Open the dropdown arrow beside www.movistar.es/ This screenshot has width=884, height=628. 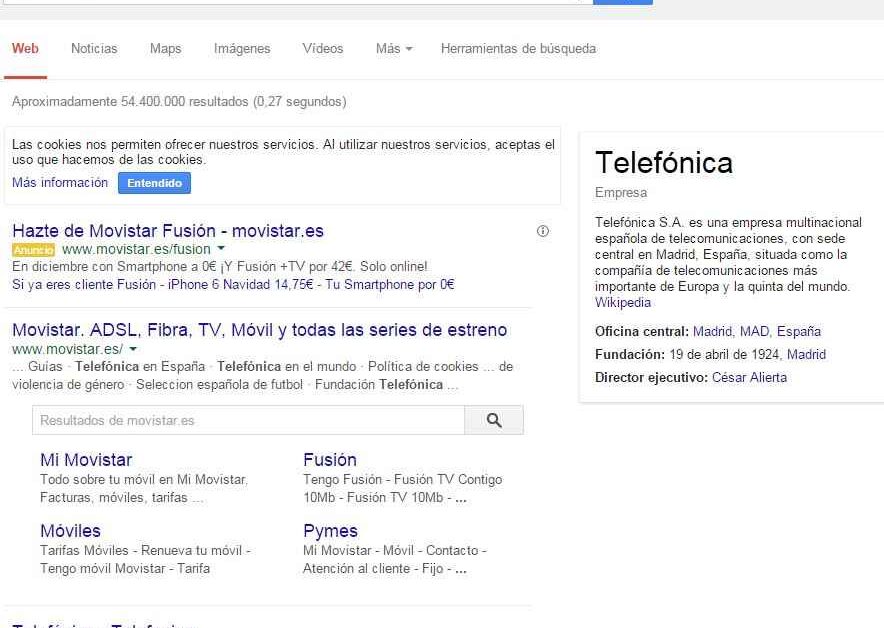point(133,349)
